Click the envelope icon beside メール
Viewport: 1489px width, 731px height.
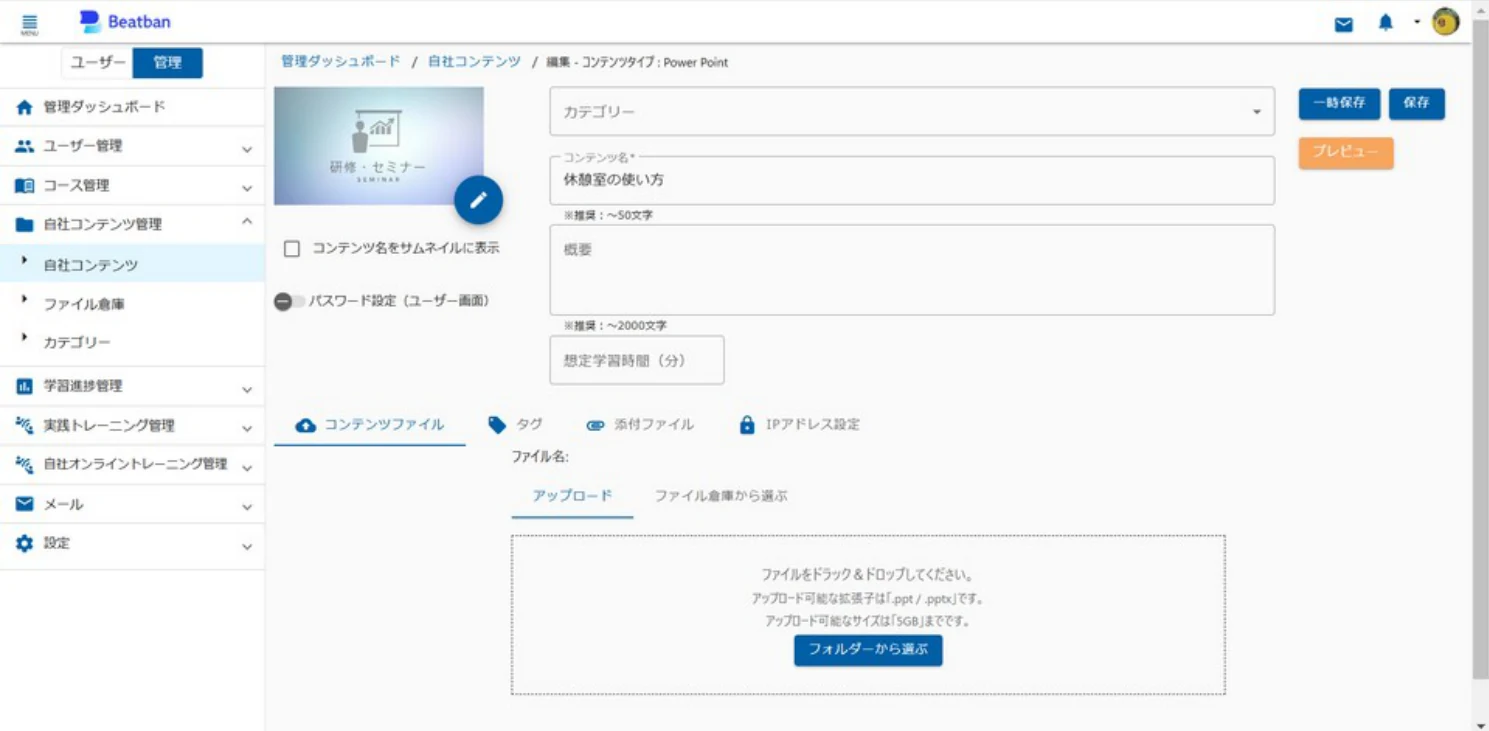(25, 504)
